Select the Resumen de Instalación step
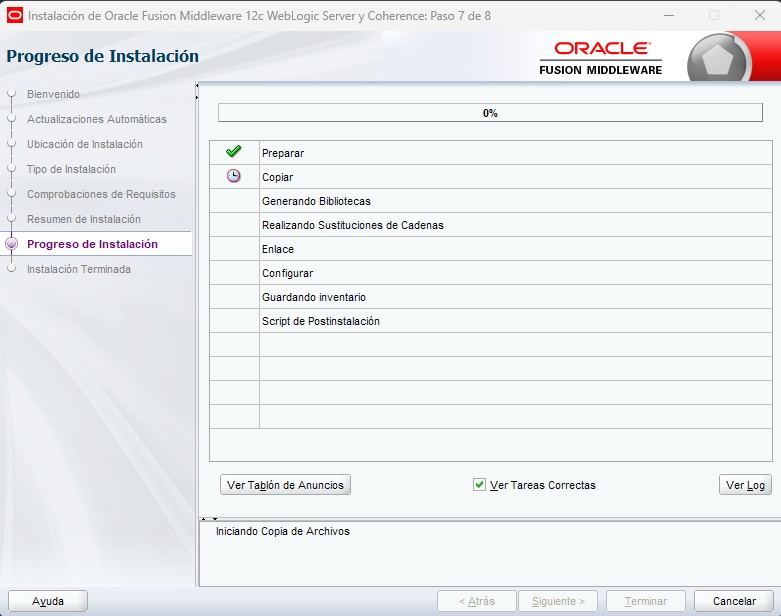The width and height of the screenshot is (781, 616). tap(84, 219)
